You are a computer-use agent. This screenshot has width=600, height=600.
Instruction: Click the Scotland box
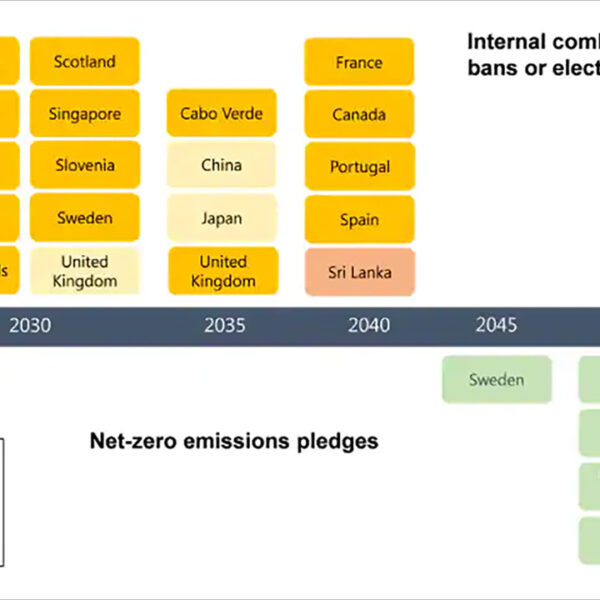coord(84,62)
